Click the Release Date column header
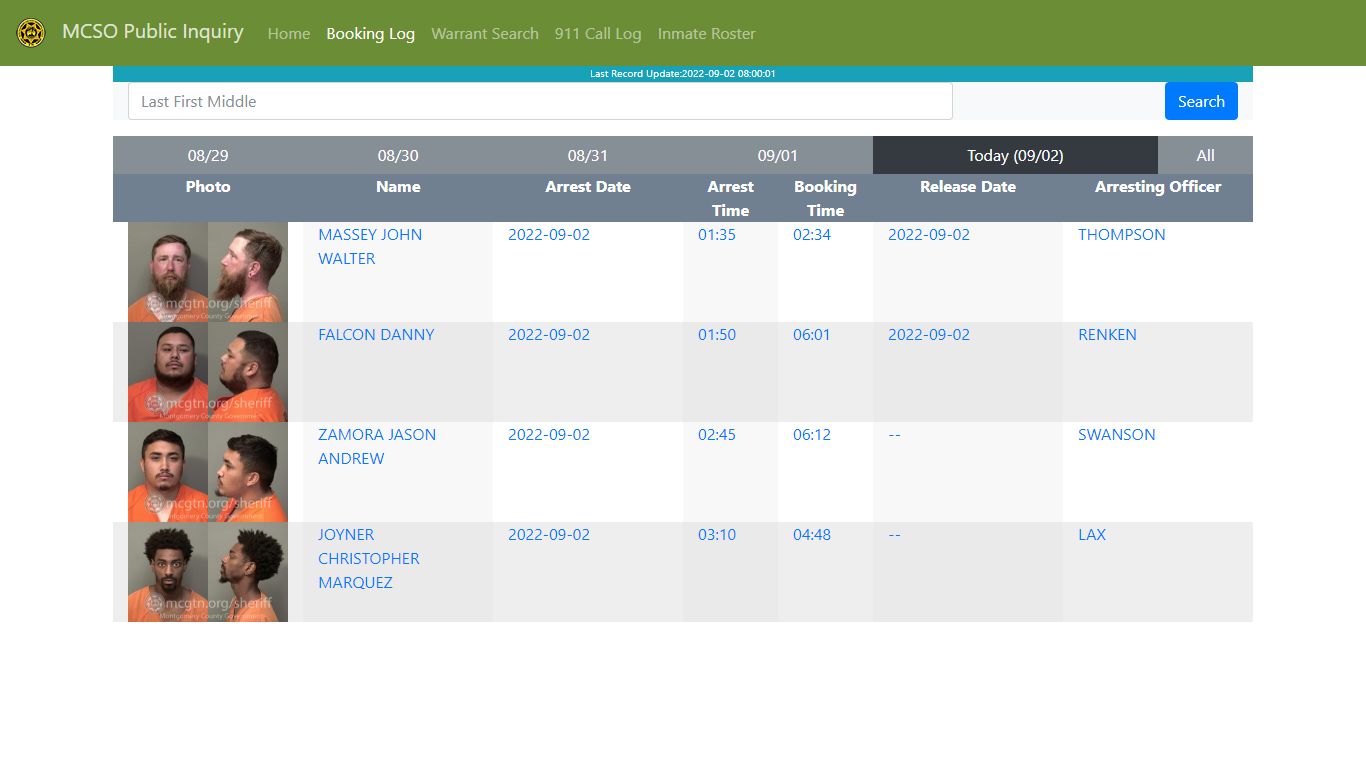1366x768 pixels. click(968, 186)
